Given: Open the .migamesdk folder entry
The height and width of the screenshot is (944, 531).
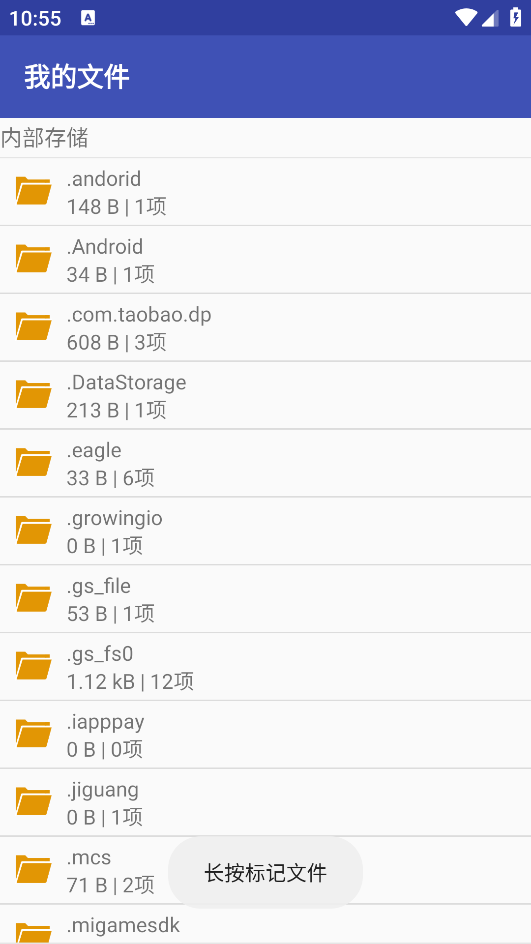Looking at the screenshot, I should point(266,925).
